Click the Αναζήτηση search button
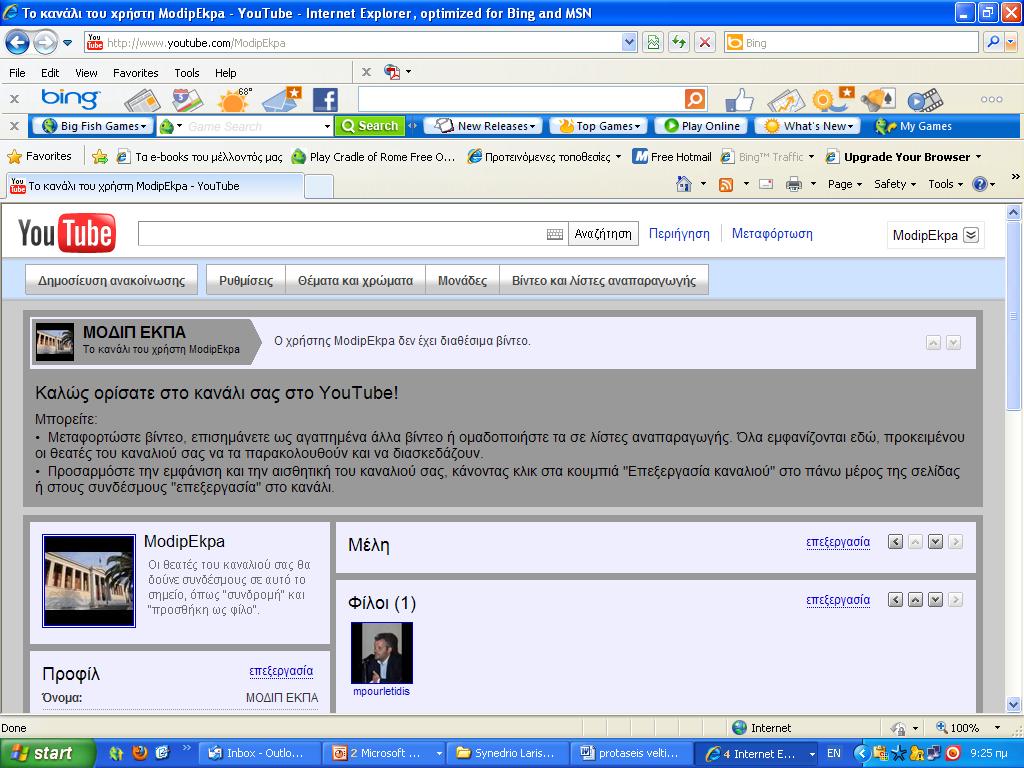Screen dimensions: 1024x768 [603, 234]
